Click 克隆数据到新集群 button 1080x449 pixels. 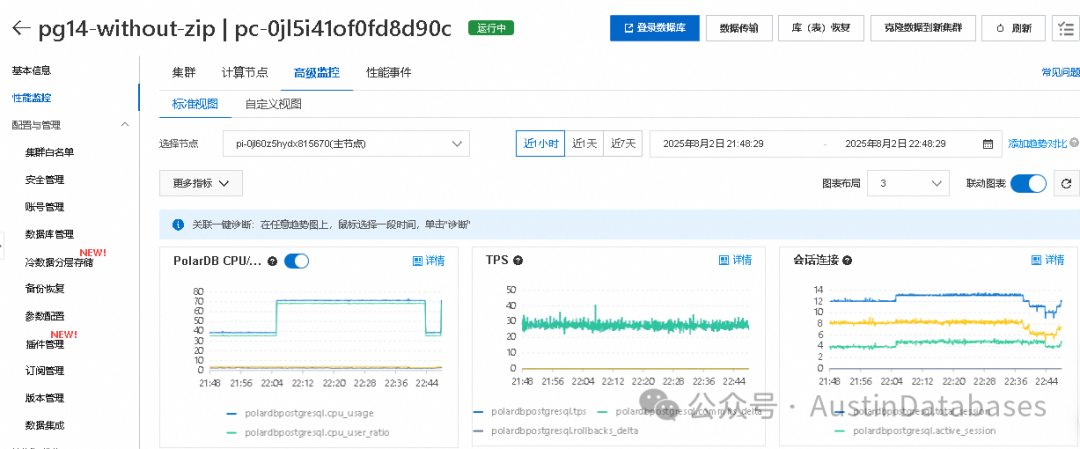924,28
